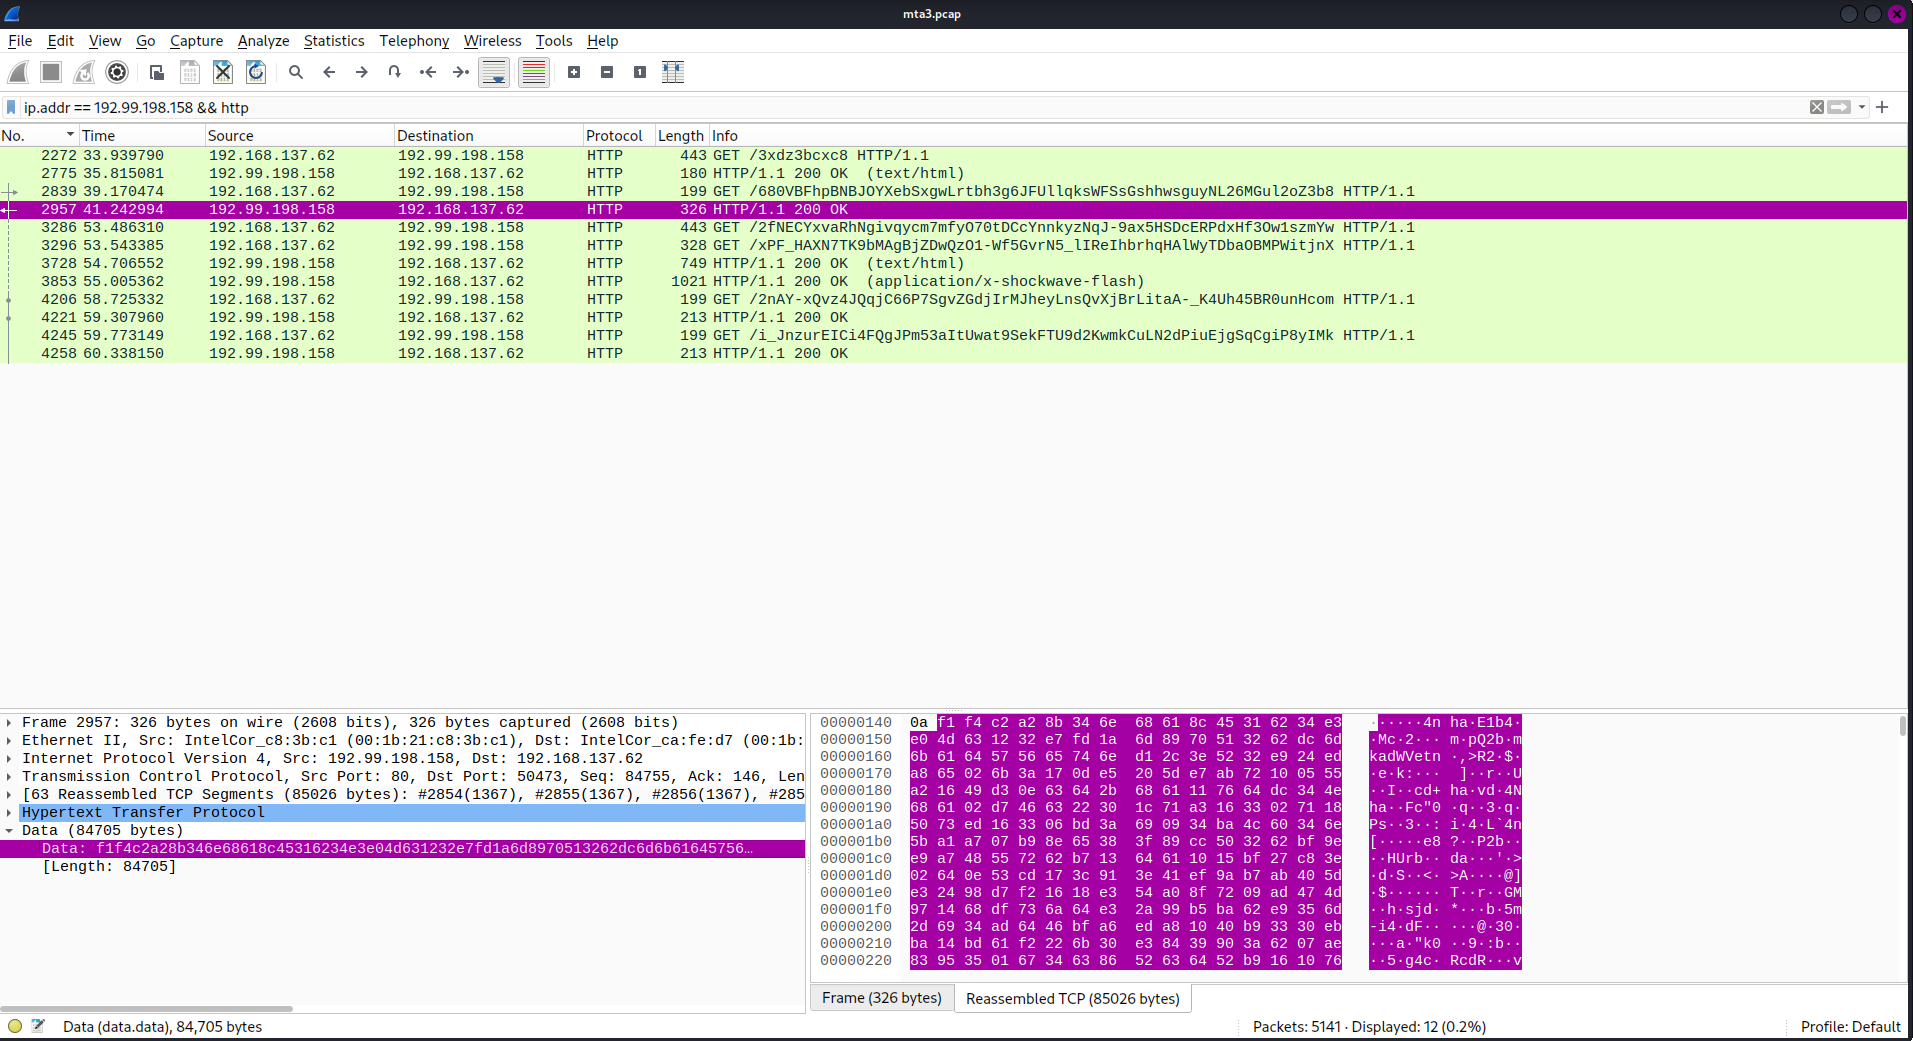The width and height of the screenshot is (1913, 1041).
Task: Sort by the Info column header
Action: [x=1308, y=135]
